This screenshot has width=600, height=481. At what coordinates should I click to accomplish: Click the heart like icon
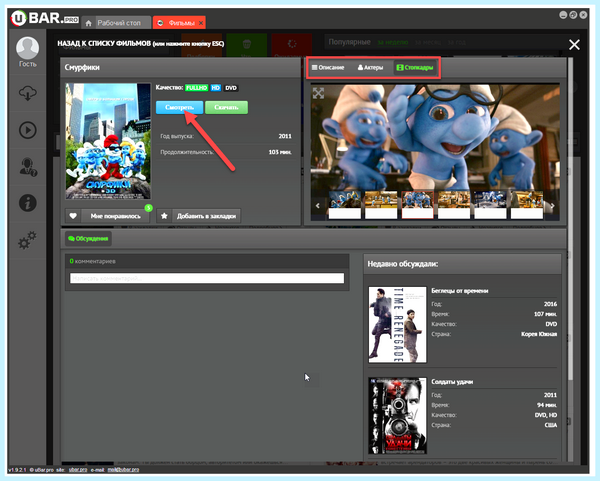point(73,216)
